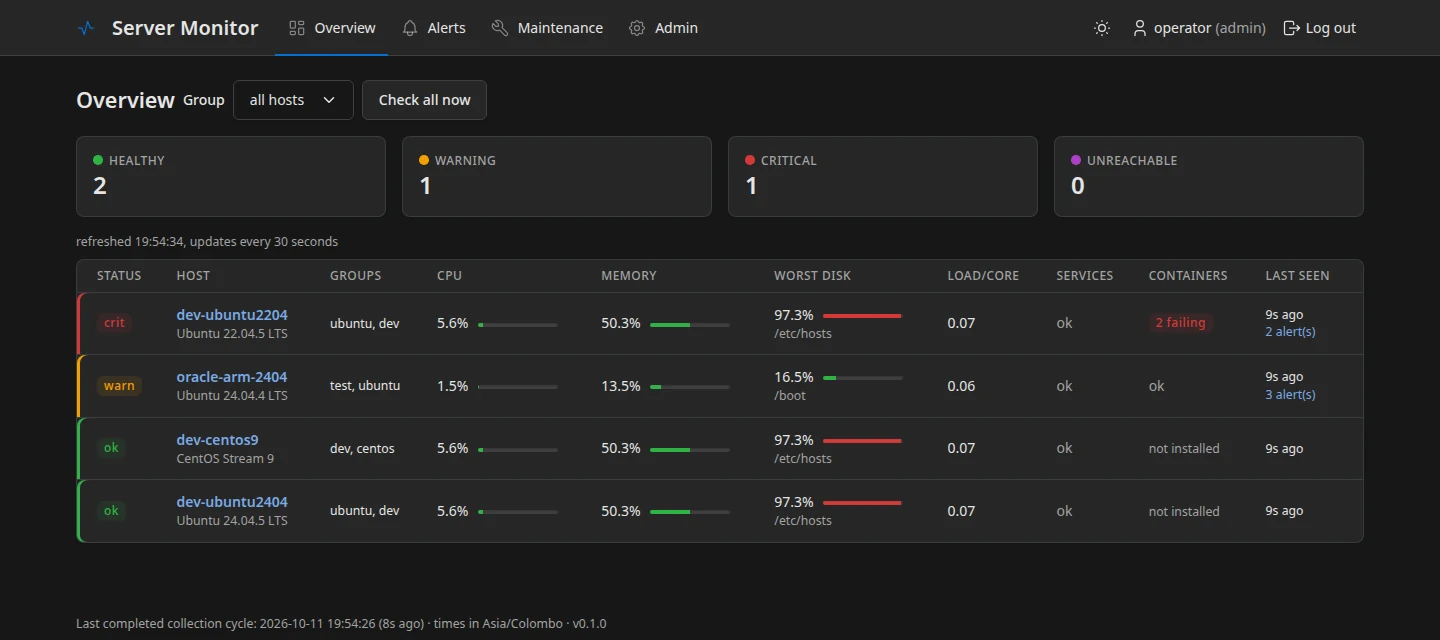The width and height of the screenshot is (1440, 640).
Task: Click the Log out arrow icon
Action: pos(1292,28)
